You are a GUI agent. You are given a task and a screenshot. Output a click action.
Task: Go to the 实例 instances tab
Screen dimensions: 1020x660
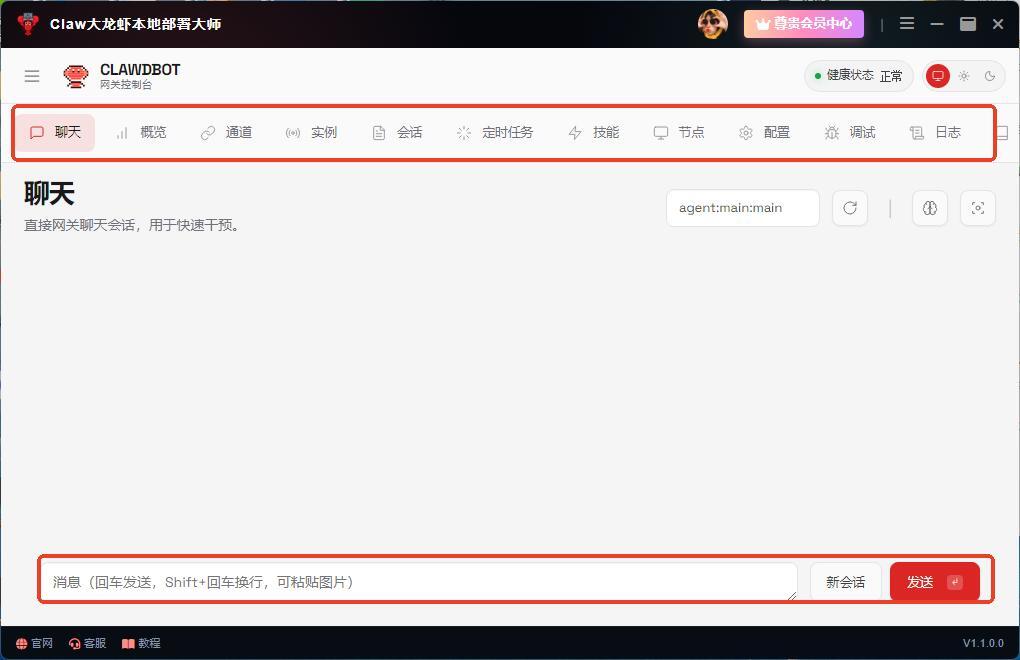[312, 133]
